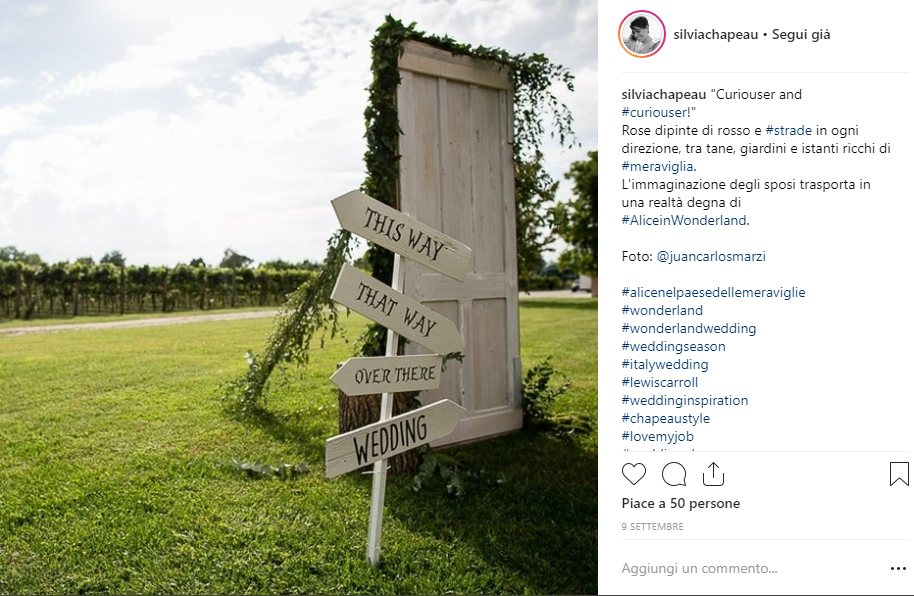This screenshot has width=914, height=596.
Task: Open the #chapeaustyle hashtag link
Action: (666, 419)
